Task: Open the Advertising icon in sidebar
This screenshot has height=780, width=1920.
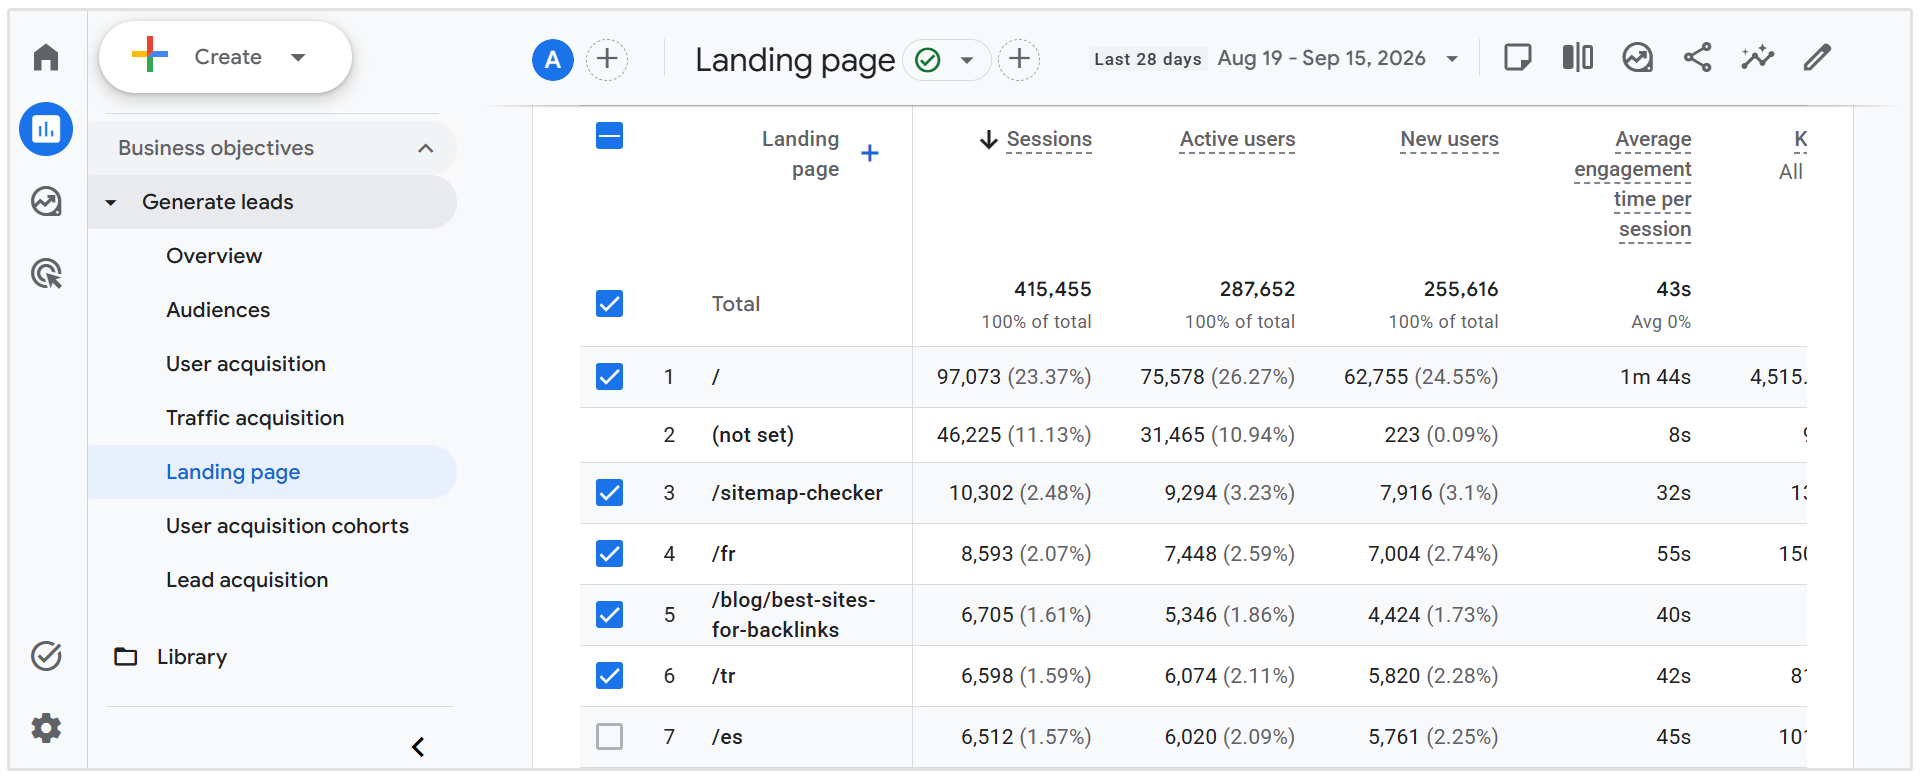Action: pyautogui.click(x=46, y=273)
